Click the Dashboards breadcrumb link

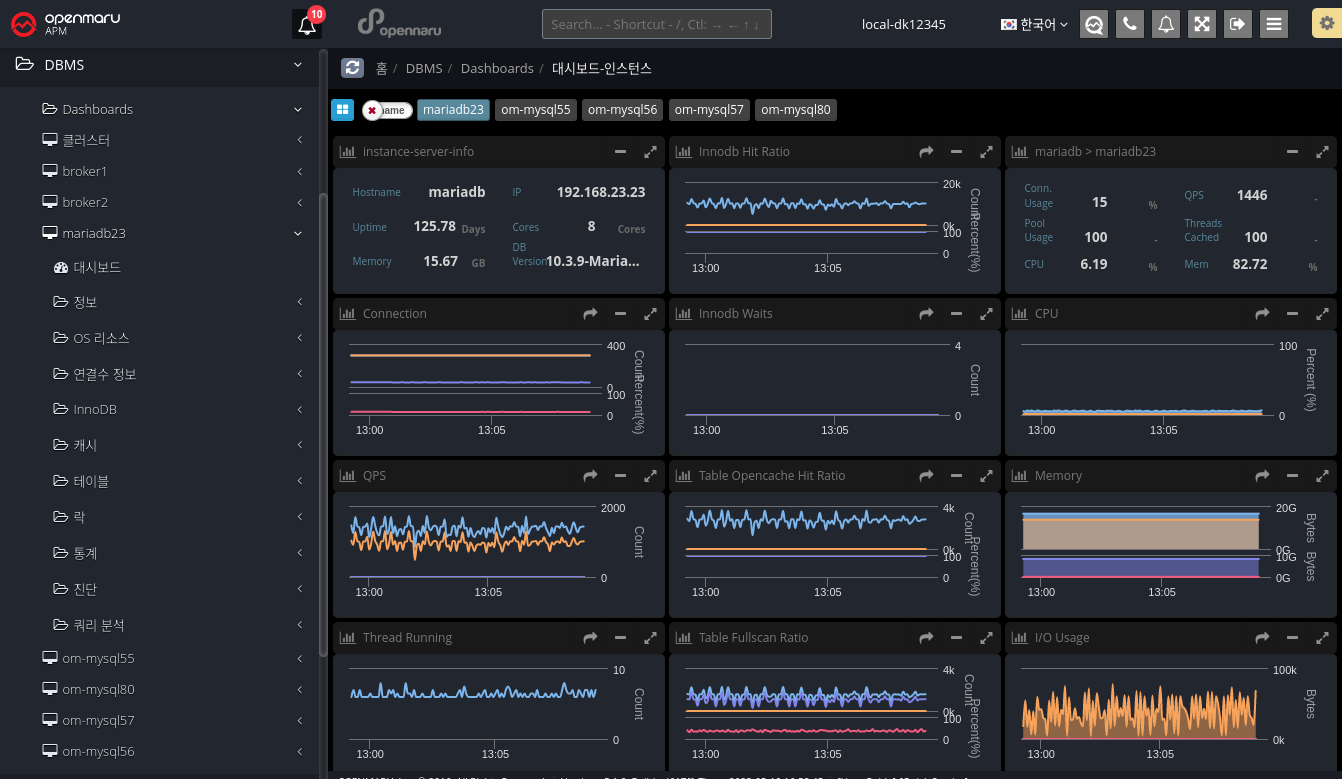(497, 68)
